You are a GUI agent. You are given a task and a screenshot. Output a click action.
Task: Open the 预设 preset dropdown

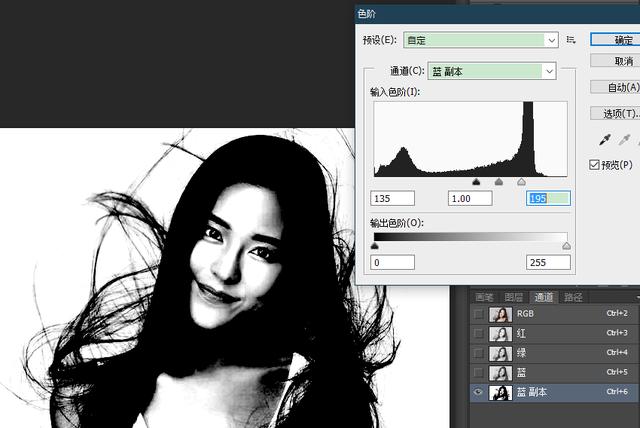[480, 40]
